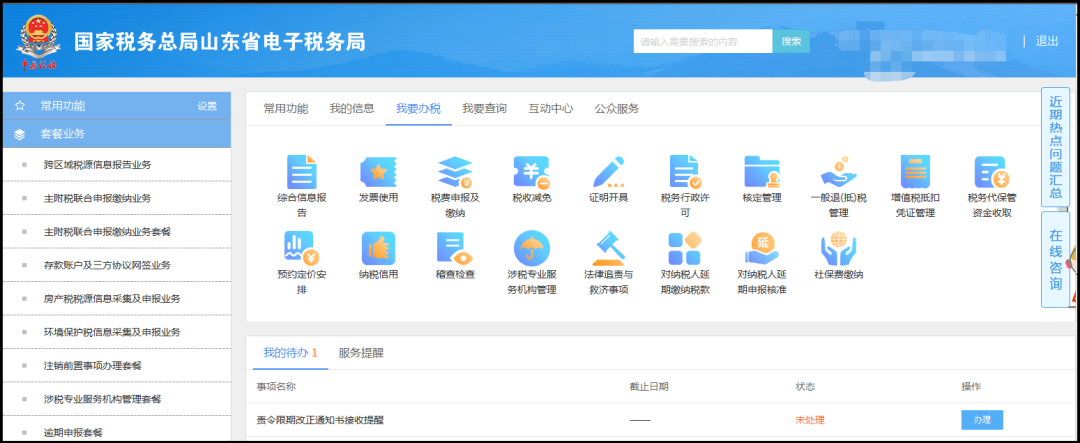Open the 社保费缴纳 icon
1080x443 pixels.
(838, 249)
